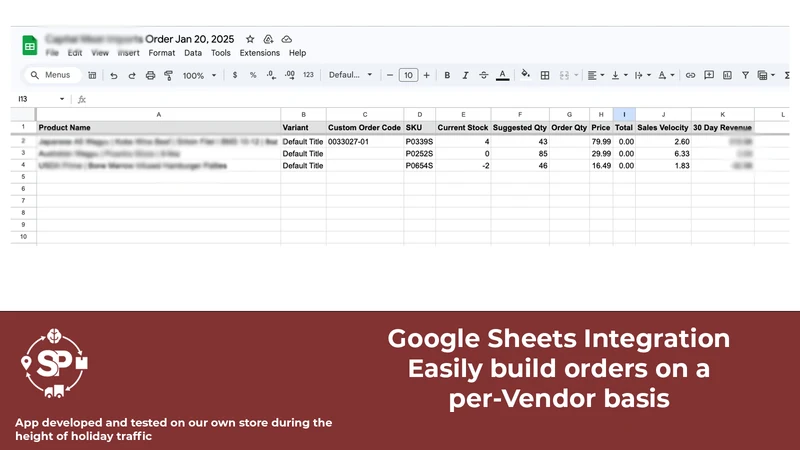
Task: Open the borders tool
Action: tap(545, 76)
